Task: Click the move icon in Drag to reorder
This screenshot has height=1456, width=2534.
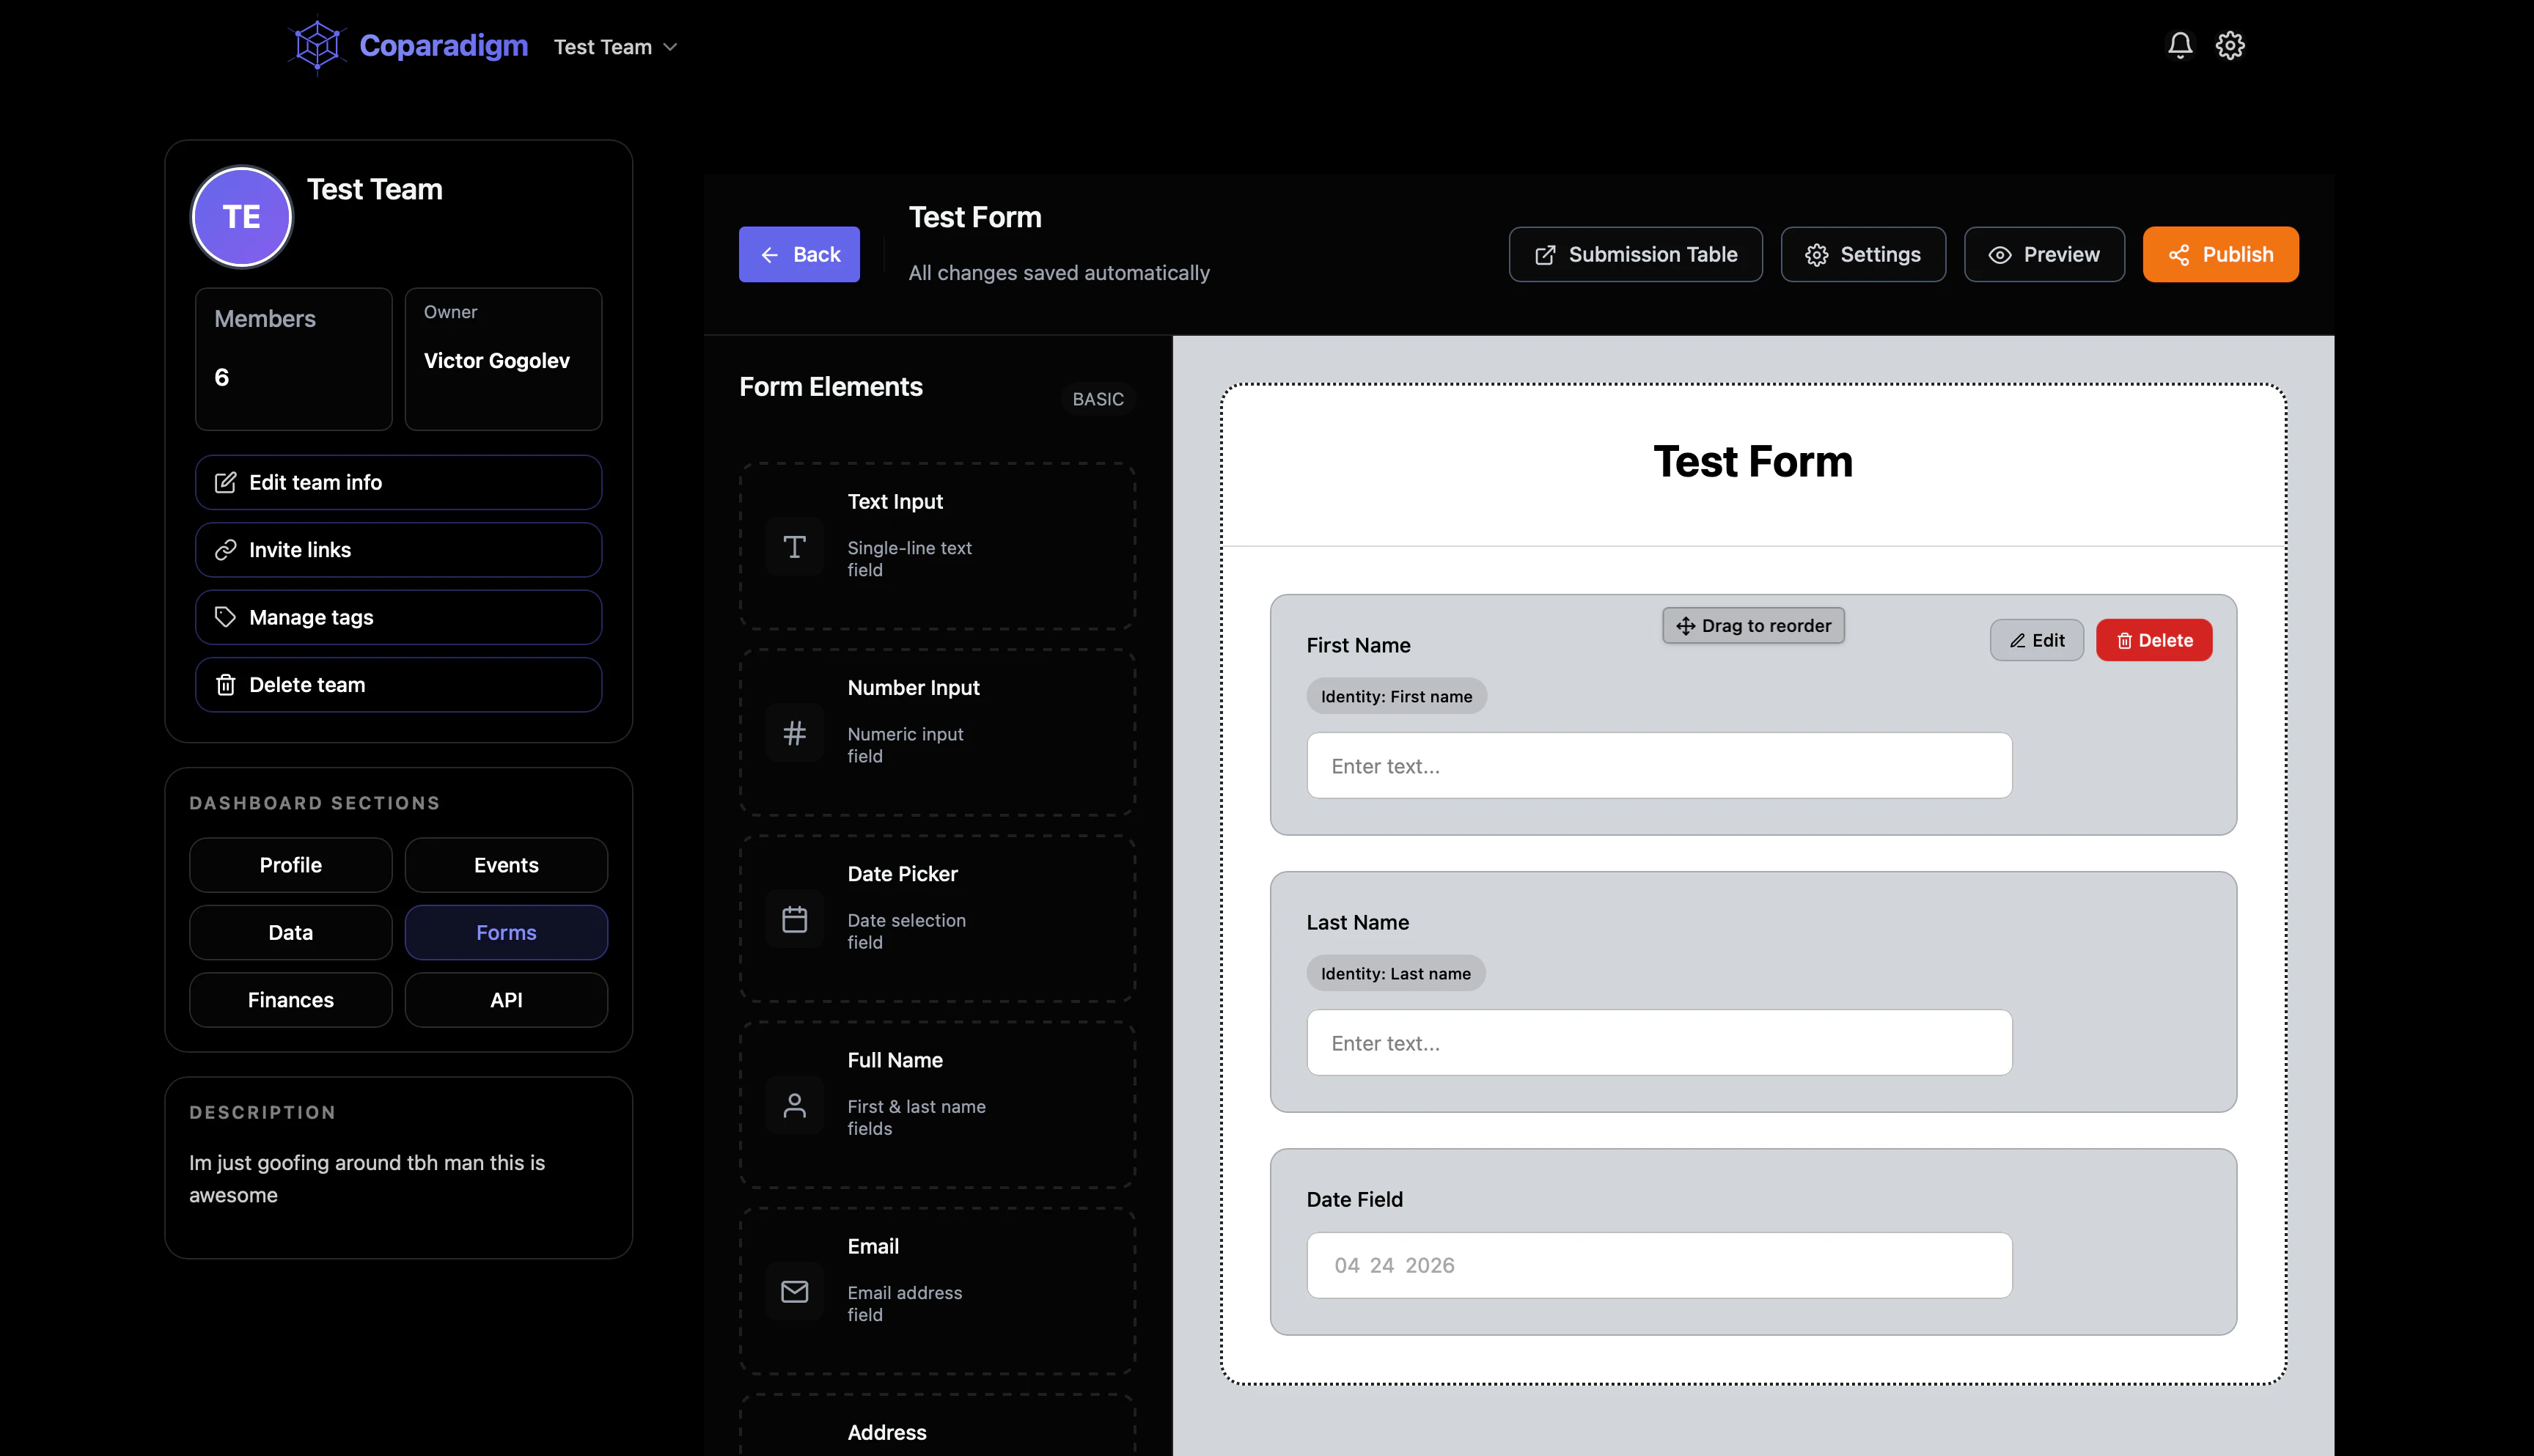Action: (x=1686, y=626)
